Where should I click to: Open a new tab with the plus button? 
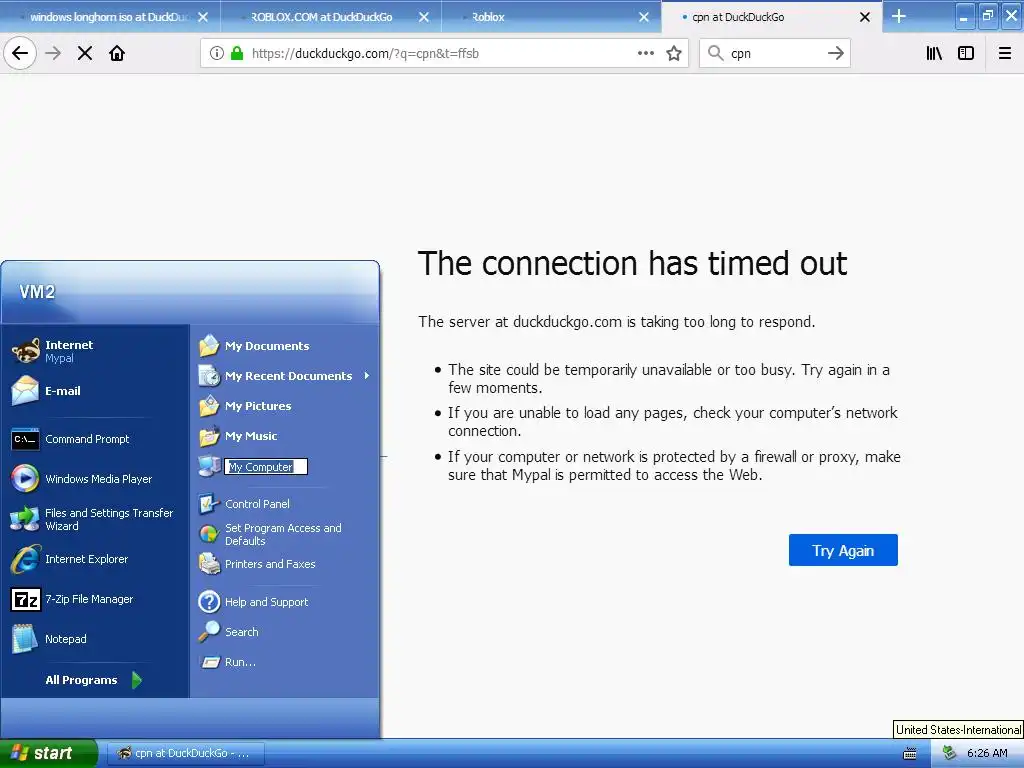[899, 16]
